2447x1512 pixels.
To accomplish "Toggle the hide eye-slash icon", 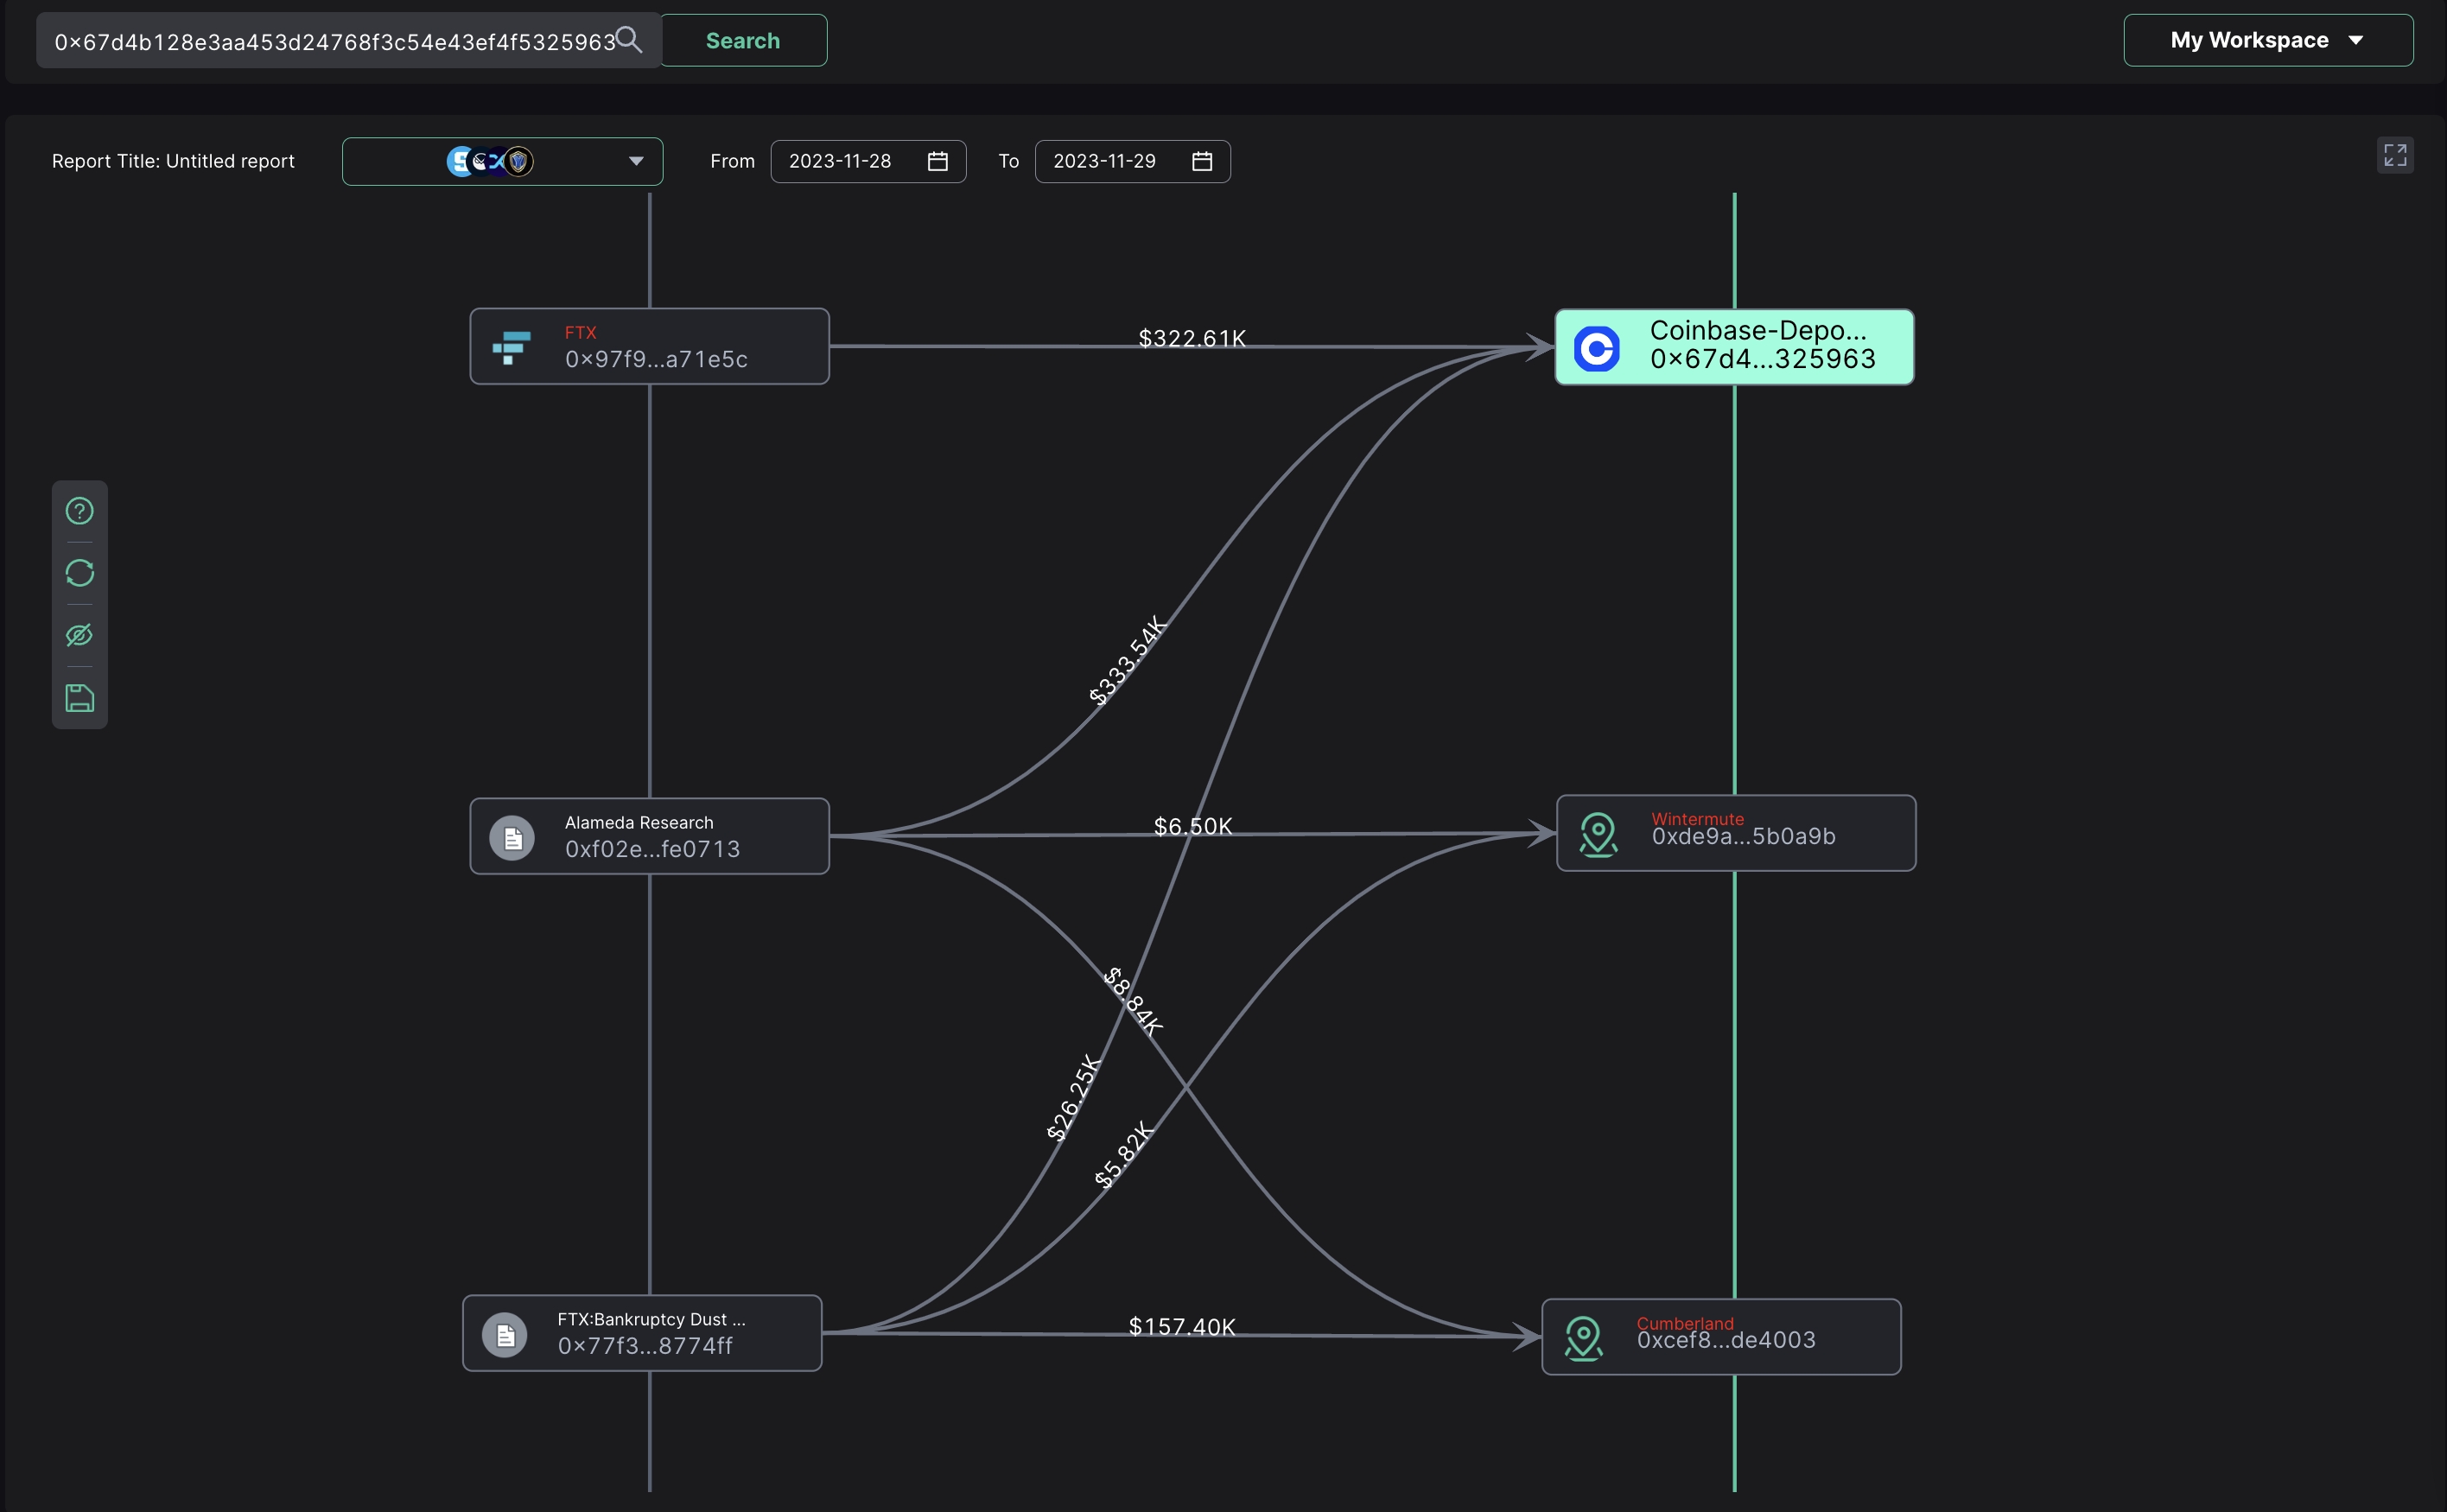I will pyautogui.click(x=80, y=635).
